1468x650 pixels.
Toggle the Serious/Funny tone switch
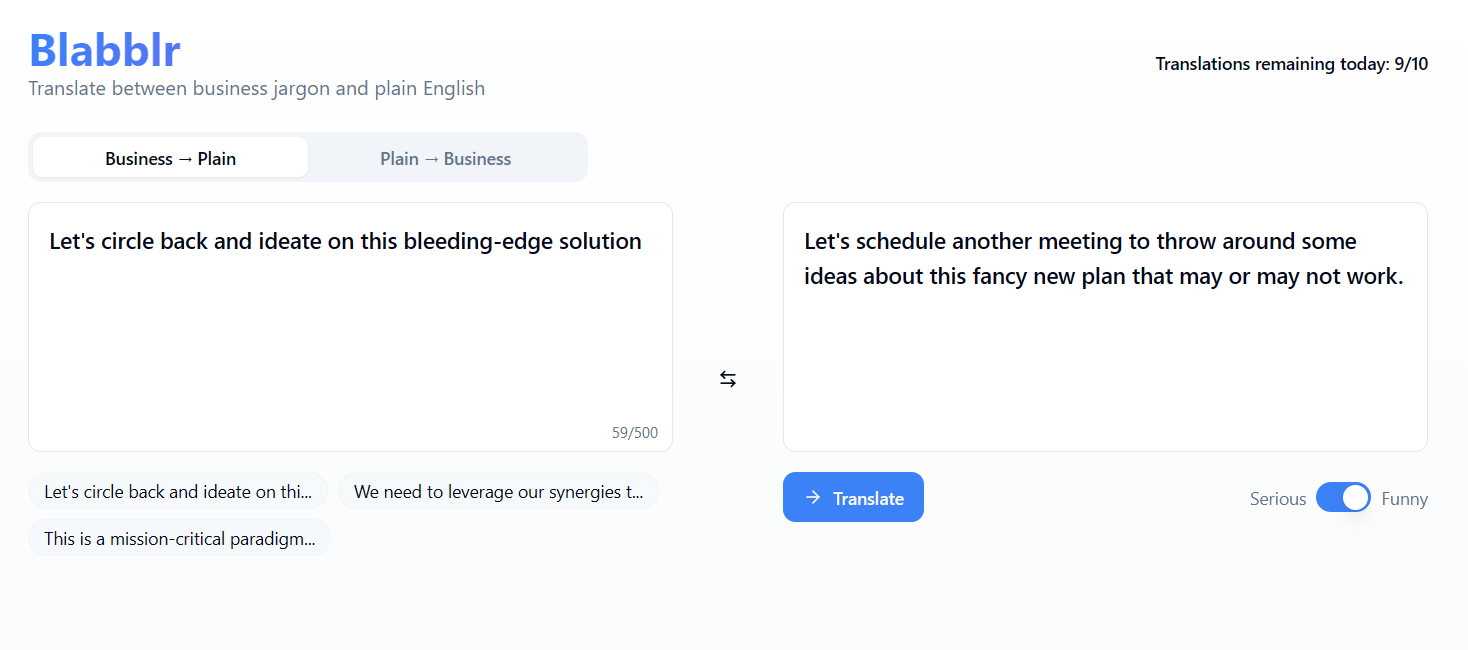[x=1343, y=498]
